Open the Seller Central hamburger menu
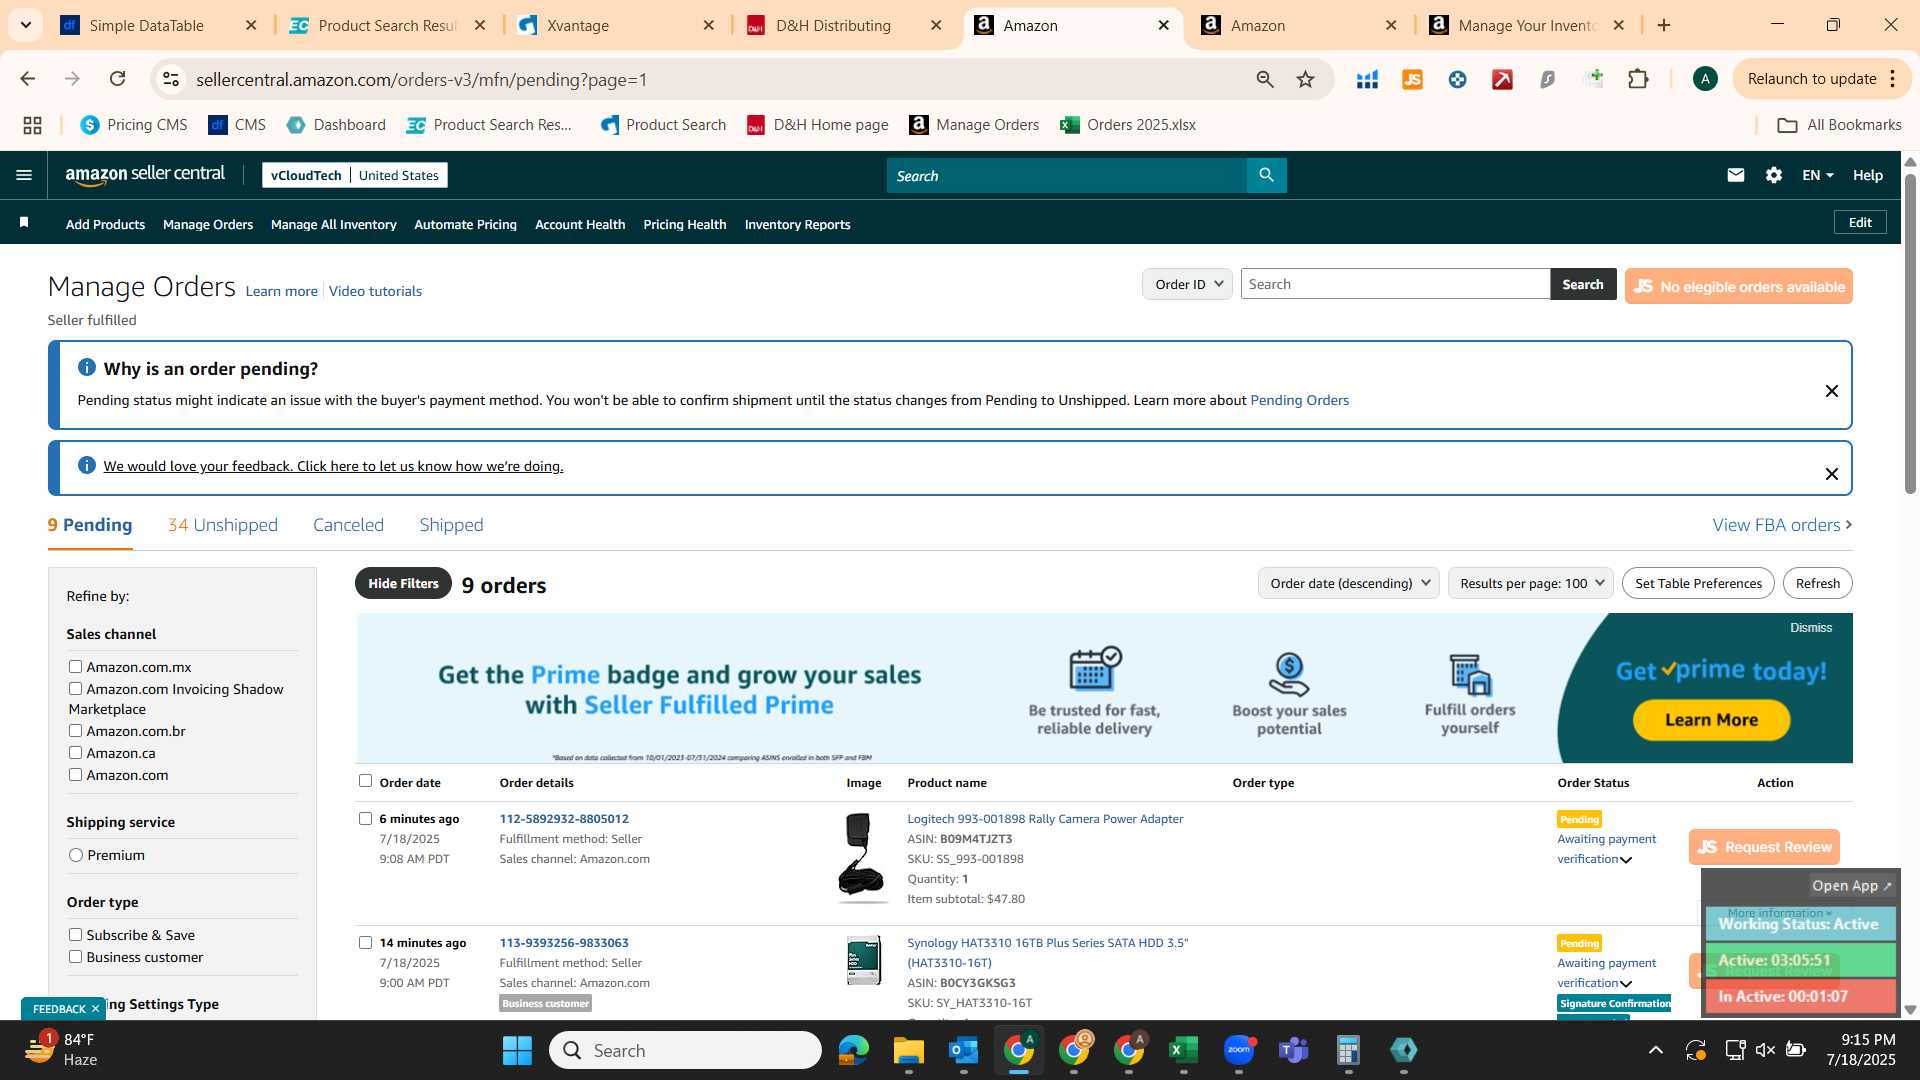Image resolution: width=1920 pixels, height=1080 pixels. pos(24,175)
